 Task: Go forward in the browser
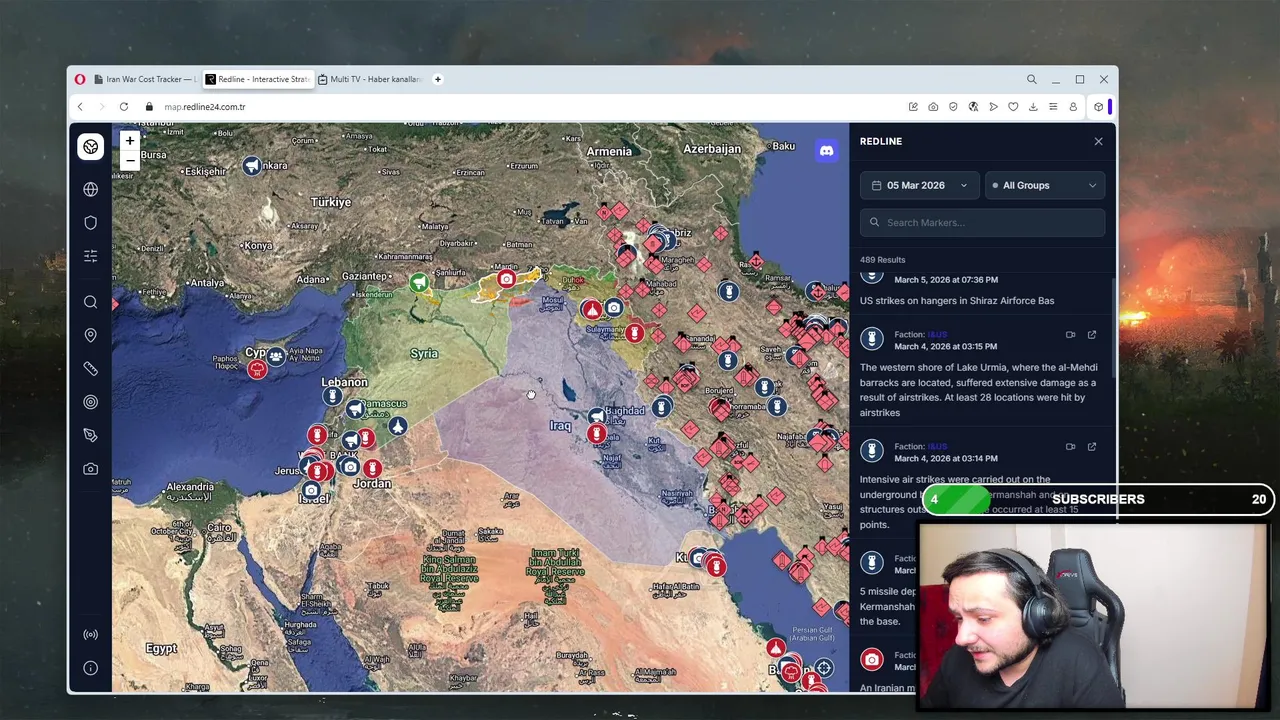pyautogui.click(x=101, y=107)
